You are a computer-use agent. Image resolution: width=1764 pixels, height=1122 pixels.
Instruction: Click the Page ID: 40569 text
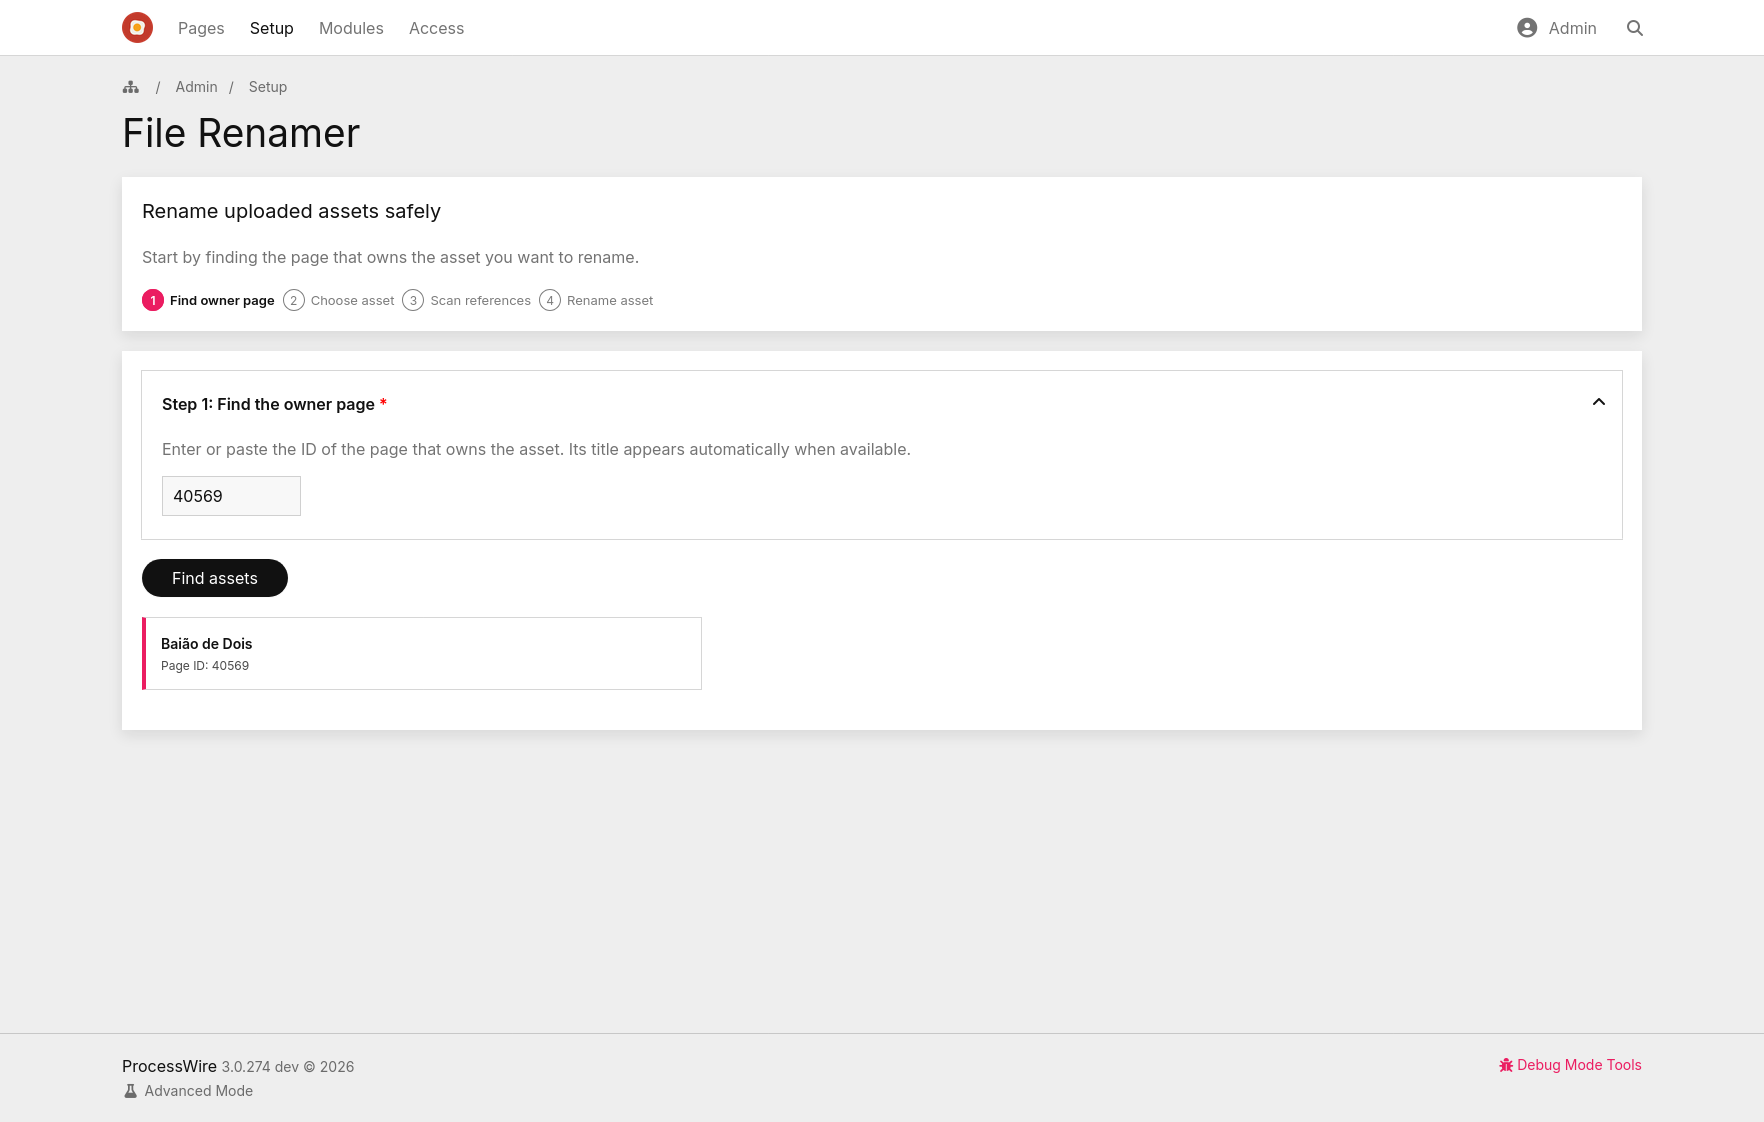pyautogui.click(x=205, y=666)
